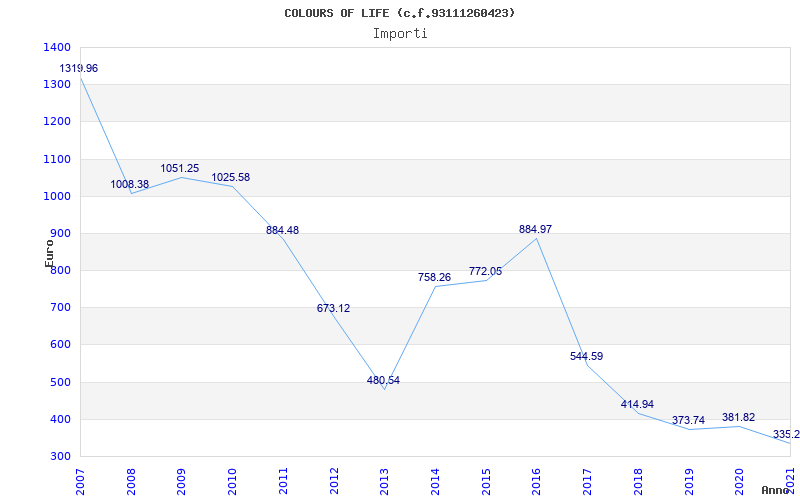Select the 758.26 data label
The width and height of the screenshot is (800, 500).
(x=434, y=277)
